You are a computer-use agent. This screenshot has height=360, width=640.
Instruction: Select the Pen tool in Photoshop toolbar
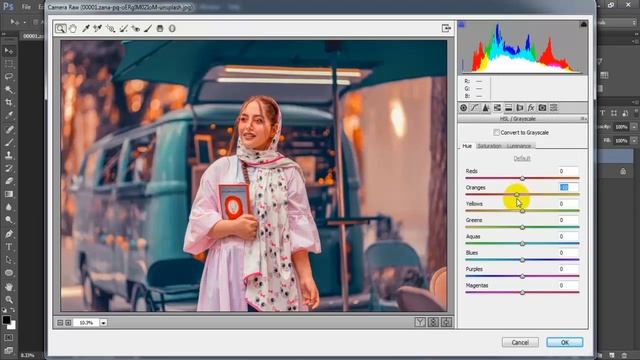click(9, 234)
